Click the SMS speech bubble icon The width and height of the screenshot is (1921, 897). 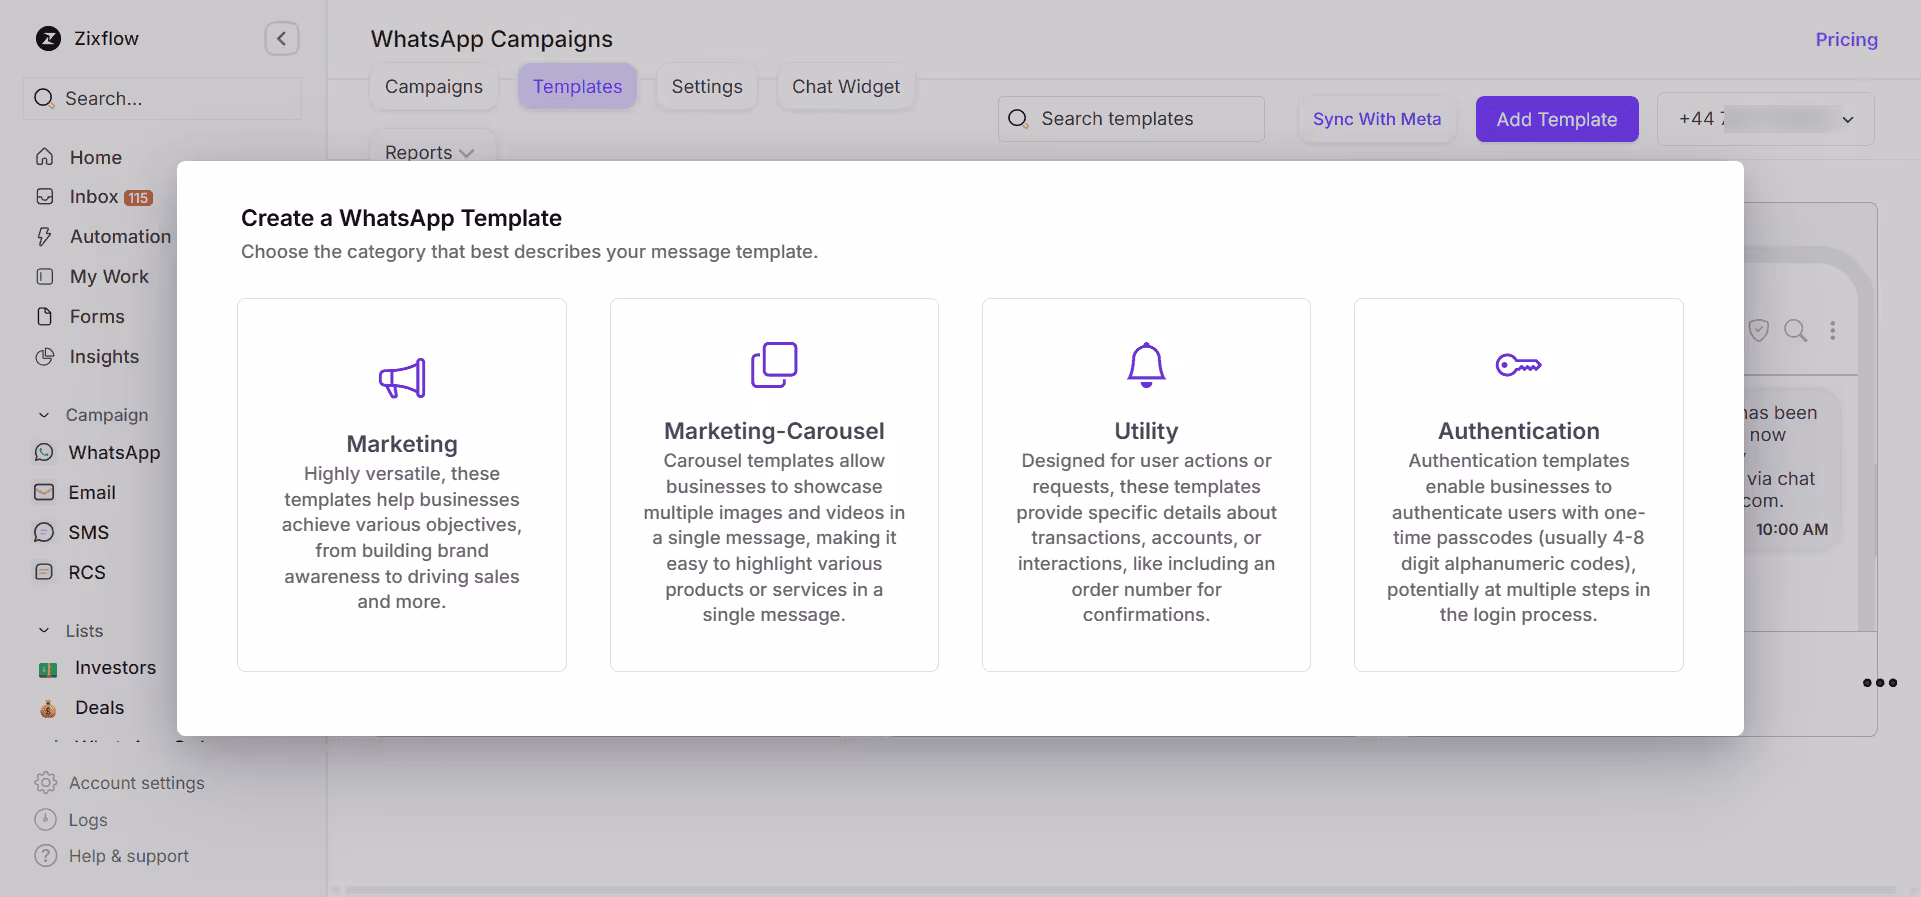pos(44,533)
